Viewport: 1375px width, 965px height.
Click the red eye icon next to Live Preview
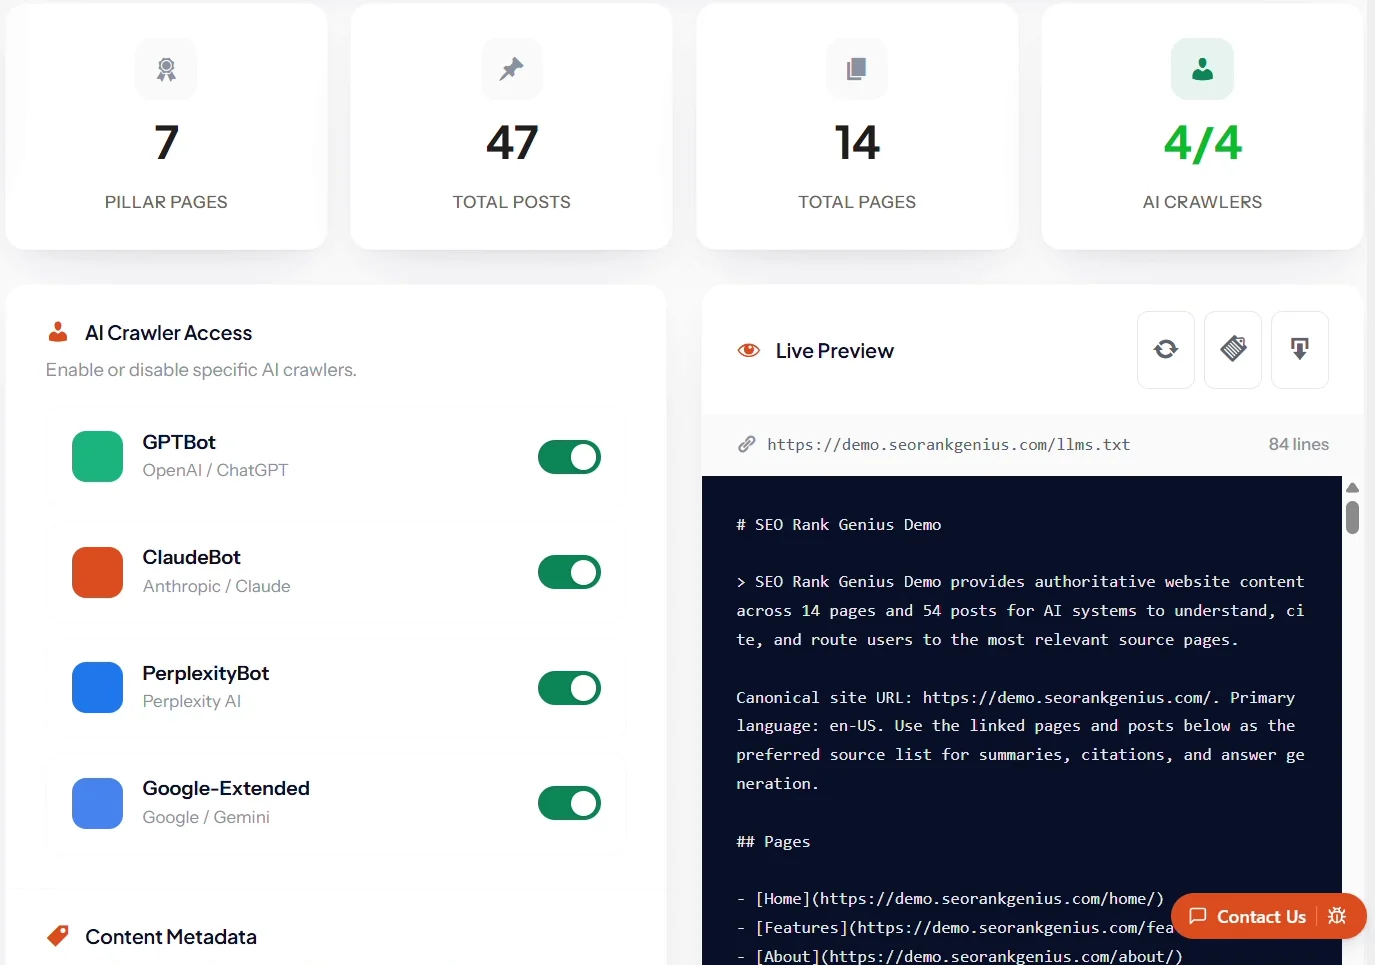[x=749, y=350]
